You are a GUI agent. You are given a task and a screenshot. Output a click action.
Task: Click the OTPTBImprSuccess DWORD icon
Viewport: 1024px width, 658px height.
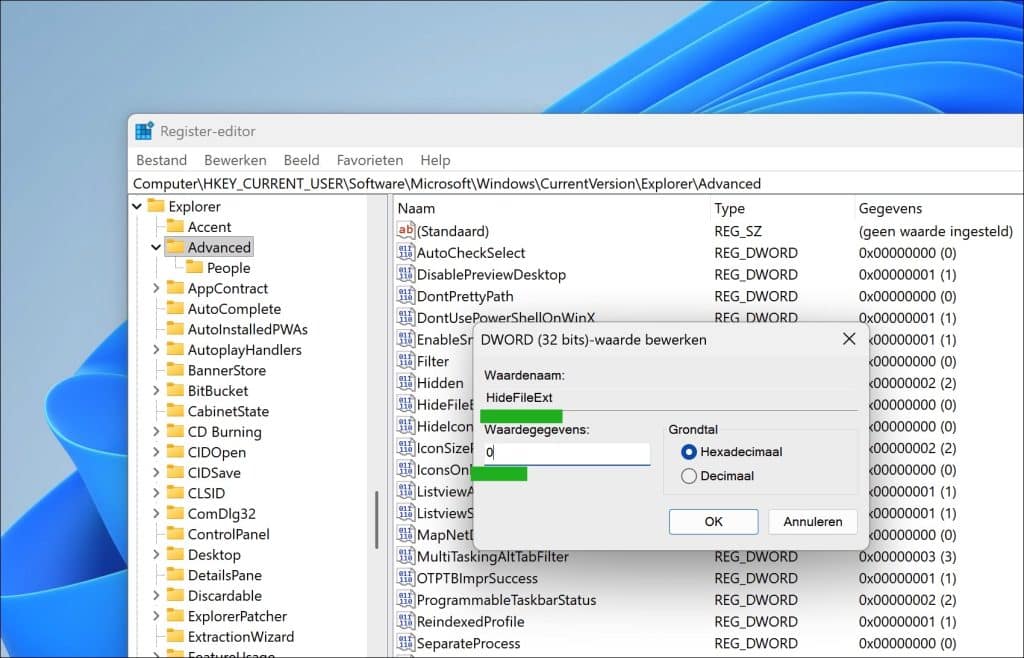(406, 577)
